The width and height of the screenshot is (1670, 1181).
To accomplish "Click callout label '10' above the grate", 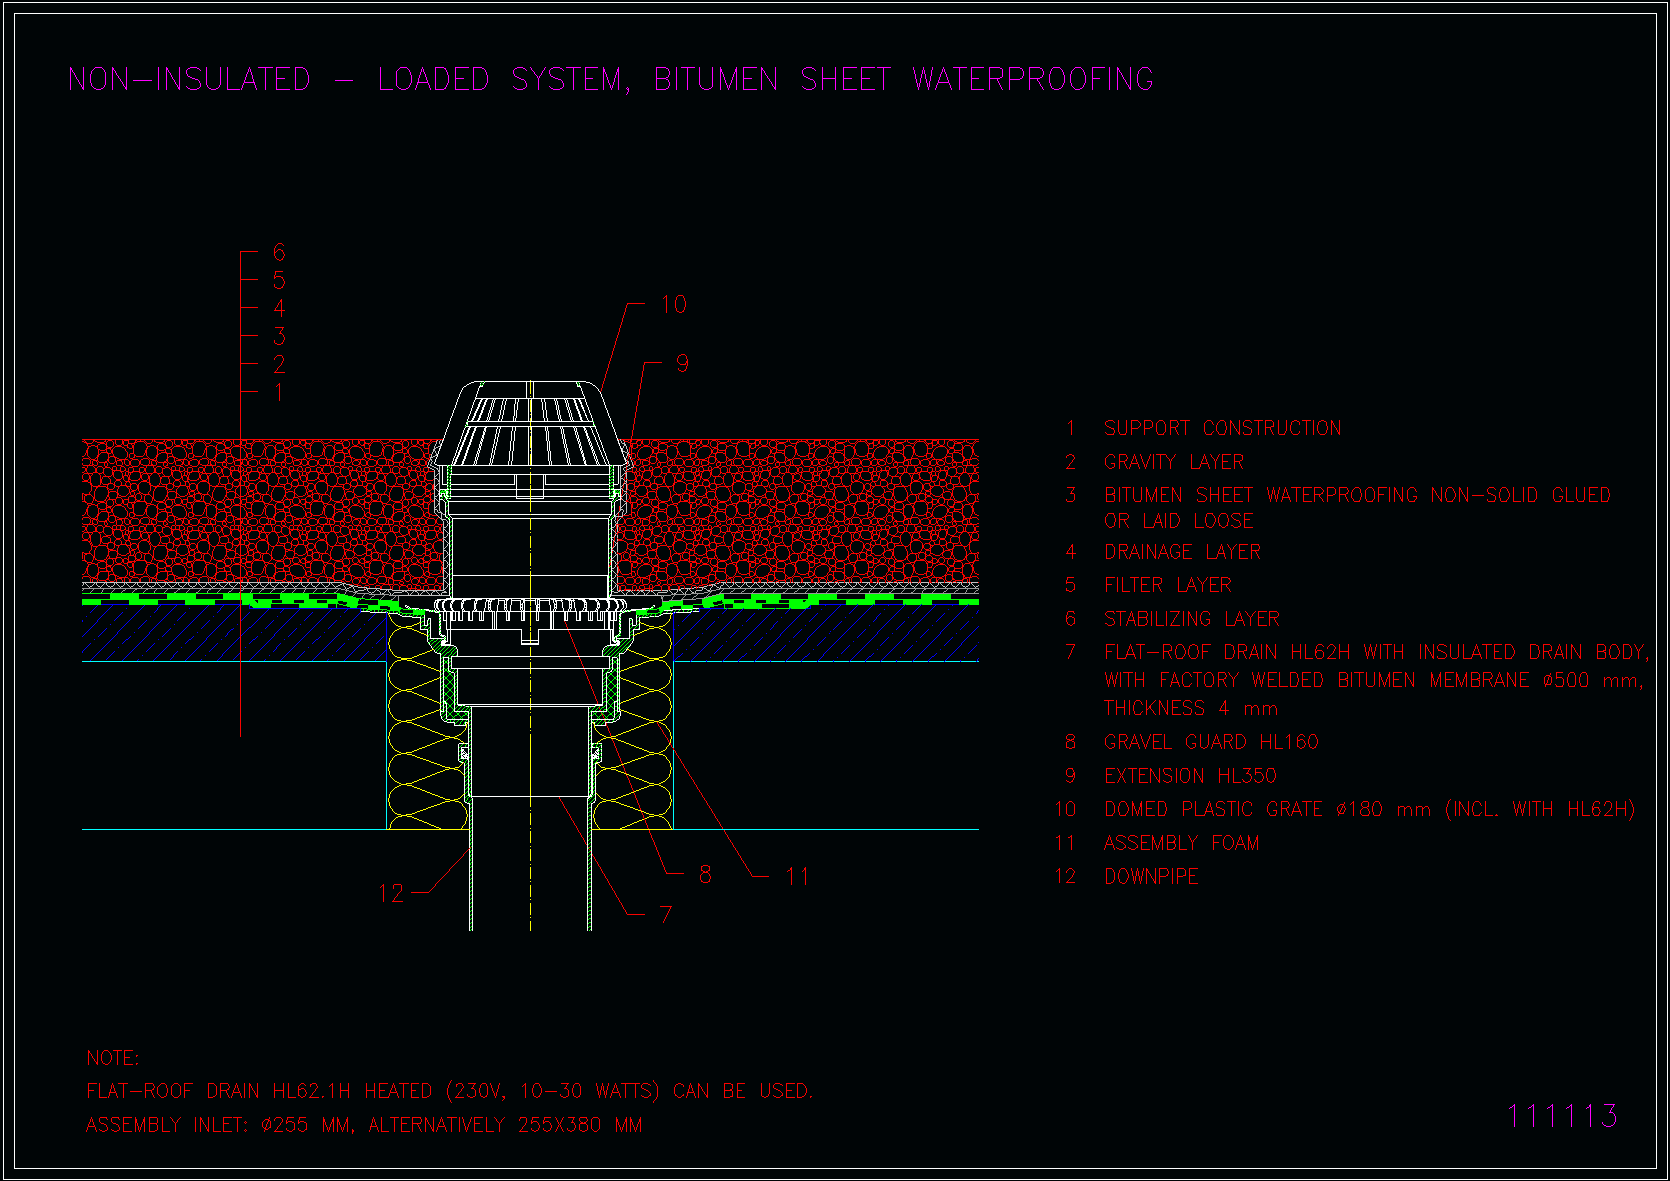I will [x=674, y=305].
